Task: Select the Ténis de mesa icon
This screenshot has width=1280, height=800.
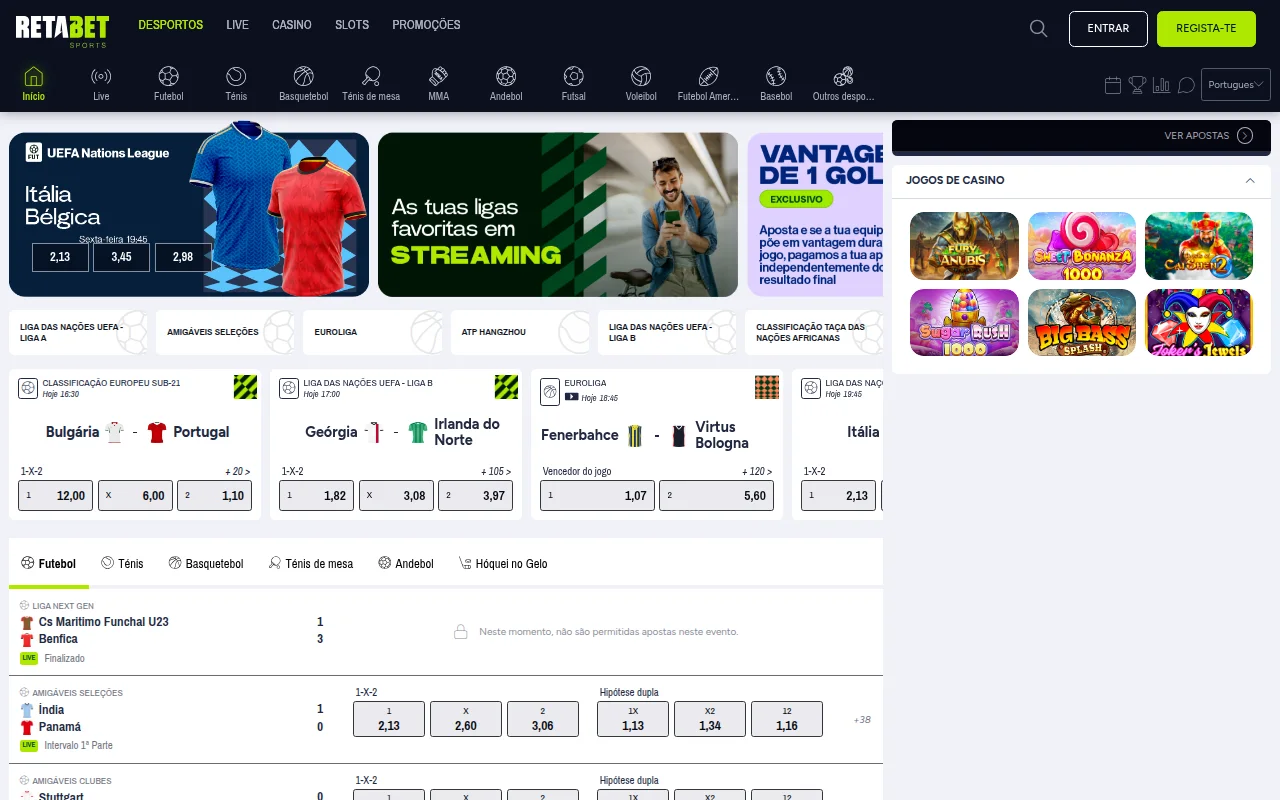Action: click(371, 76)
